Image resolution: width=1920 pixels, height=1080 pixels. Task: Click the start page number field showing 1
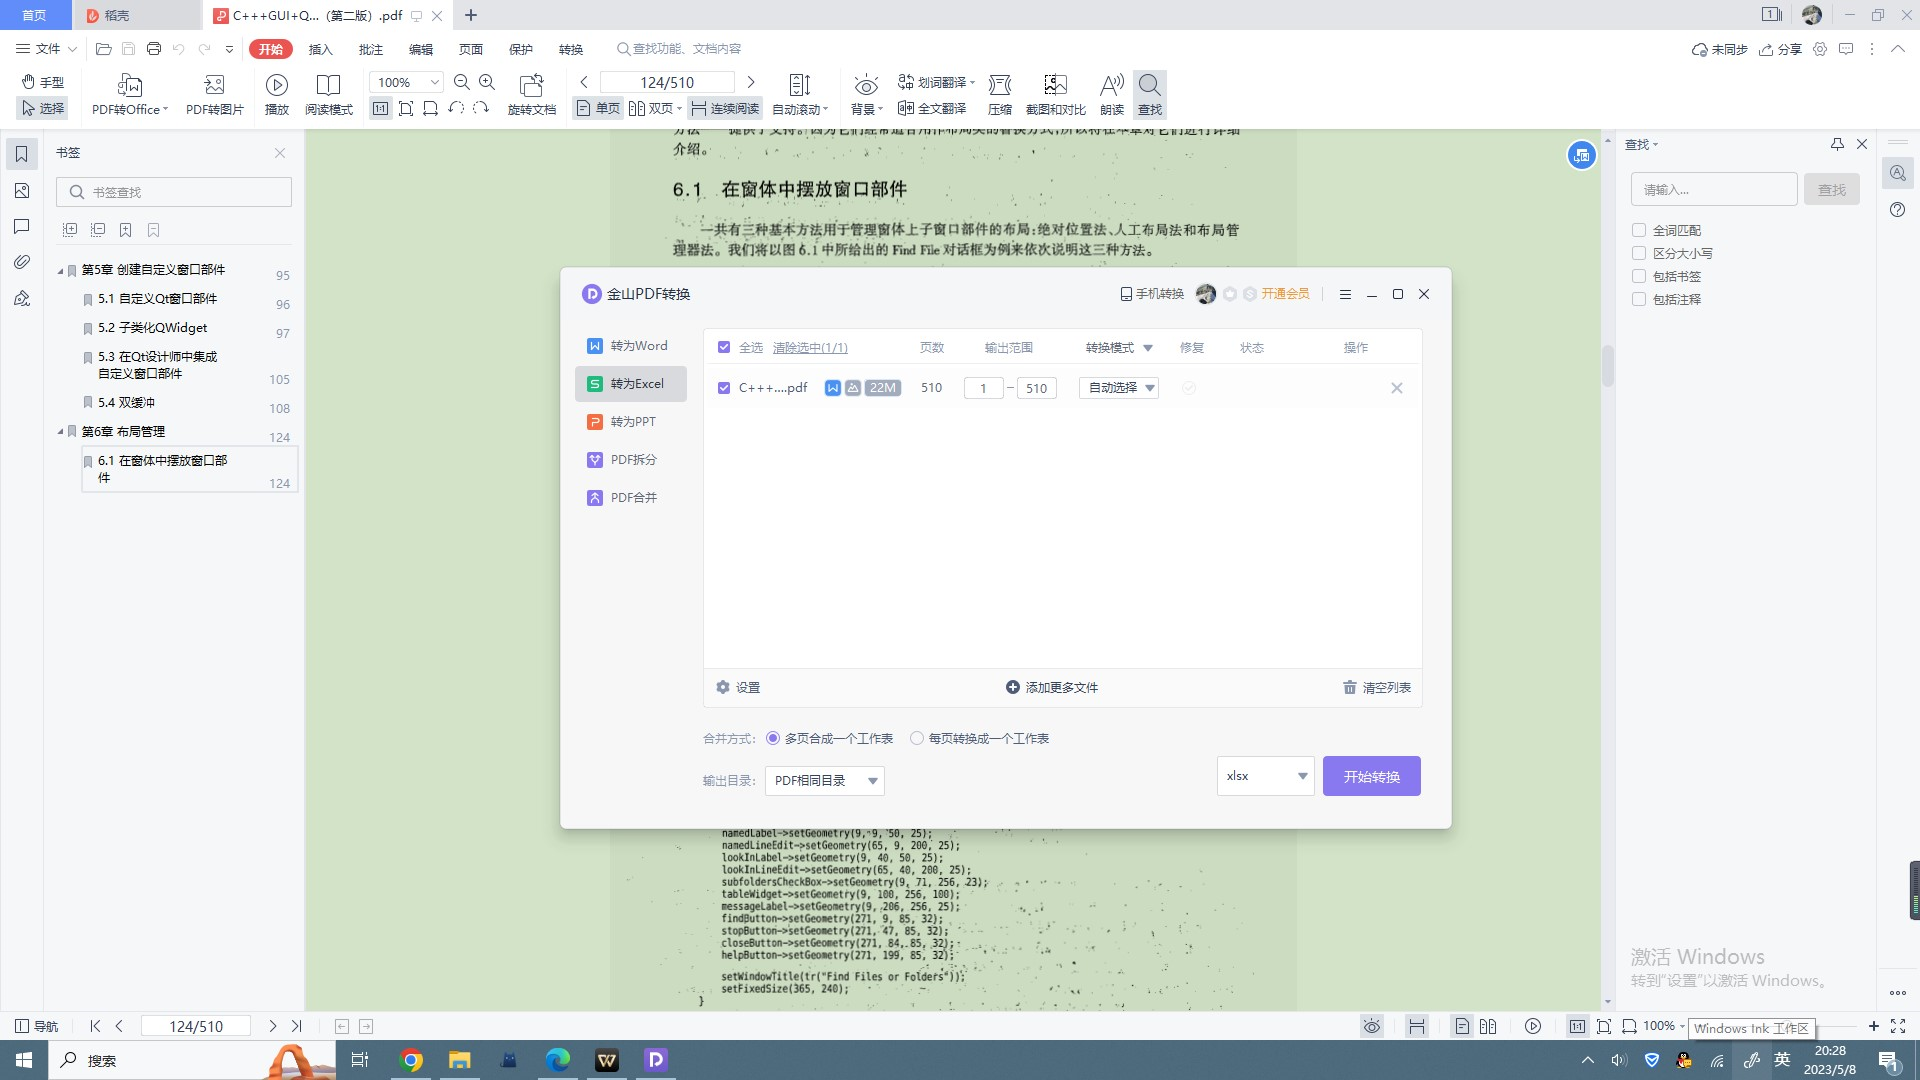coord(984,388)
